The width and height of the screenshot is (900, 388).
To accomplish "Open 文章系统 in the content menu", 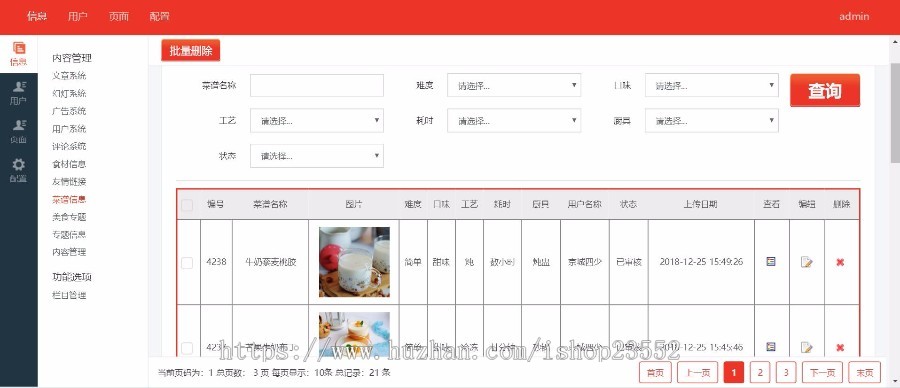I will 69,75.
